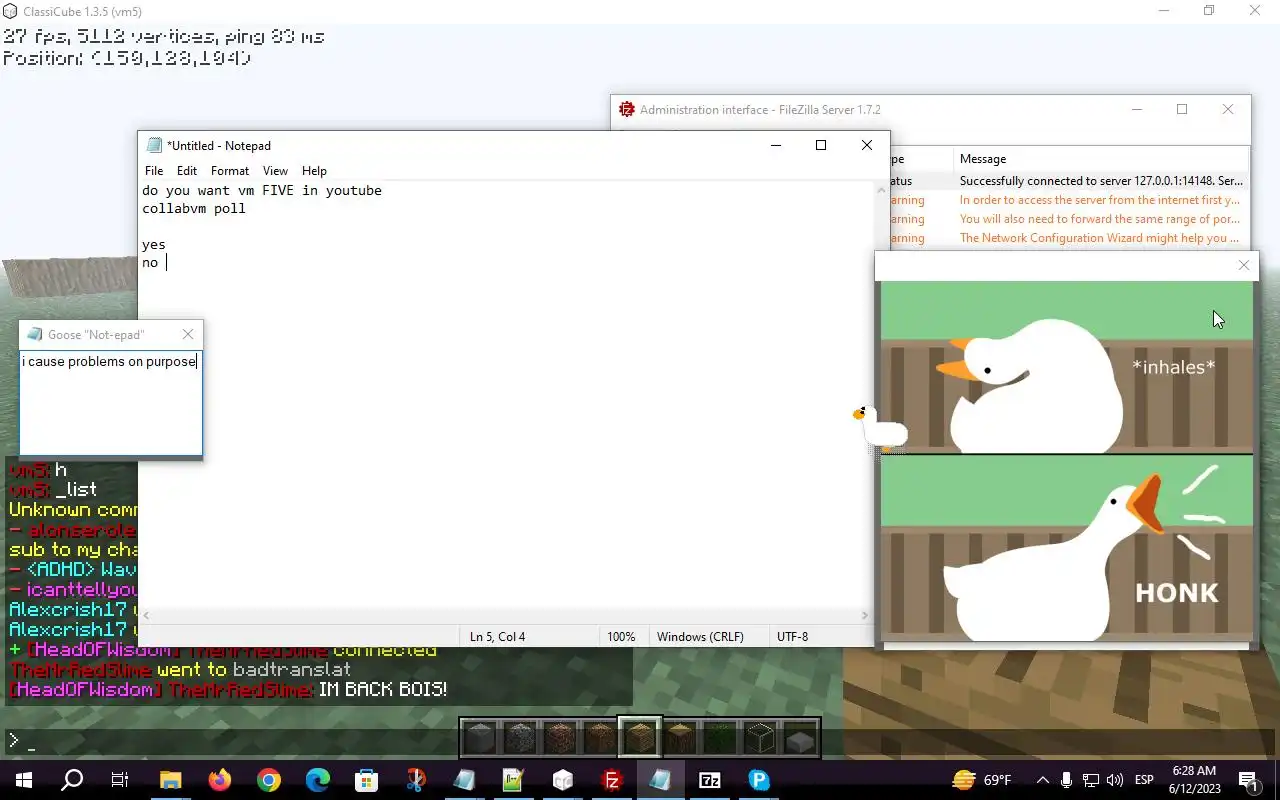Select the glass hotbar block

click(760, 738)
